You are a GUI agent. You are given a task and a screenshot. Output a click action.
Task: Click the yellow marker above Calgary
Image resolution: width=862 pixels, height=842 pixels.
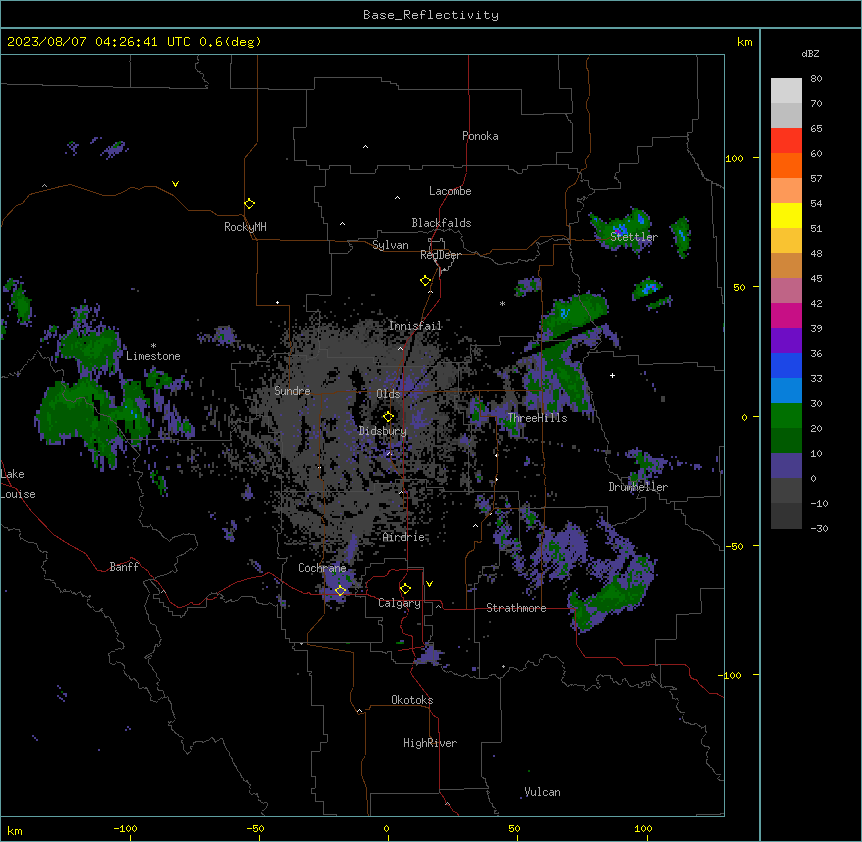[405, 589]
